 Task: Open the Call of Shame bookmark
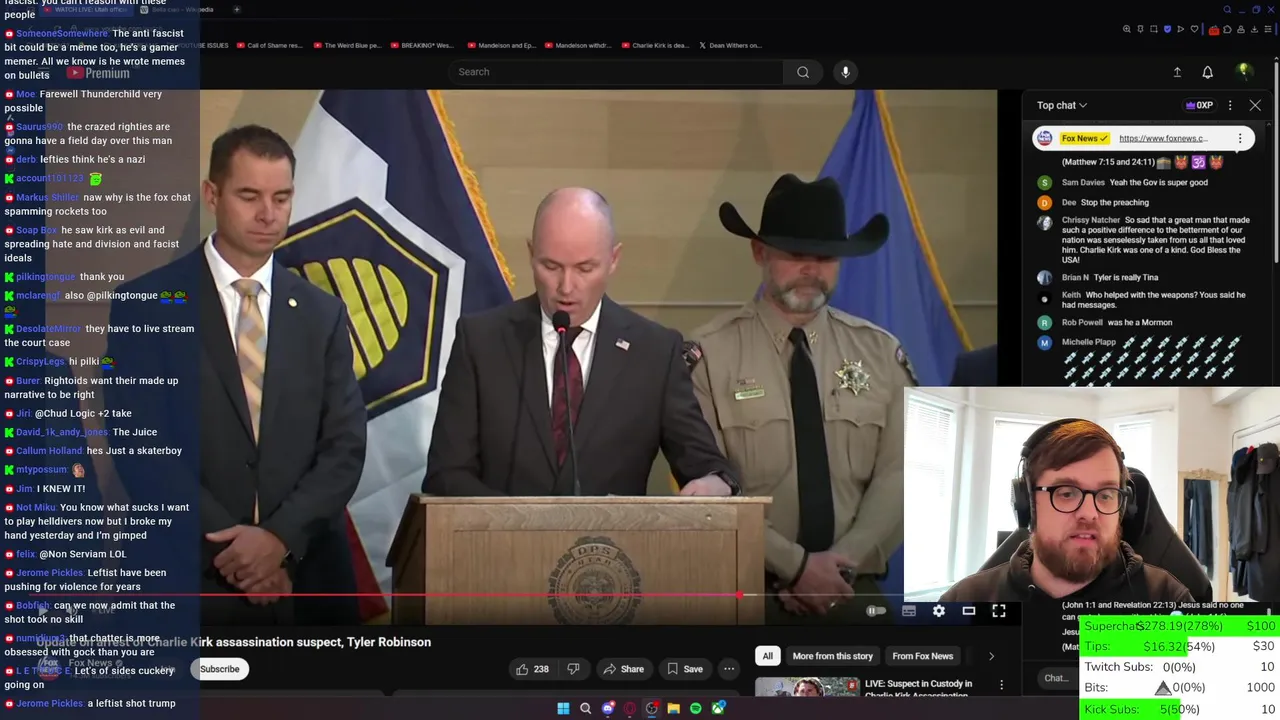pos(268,45)
